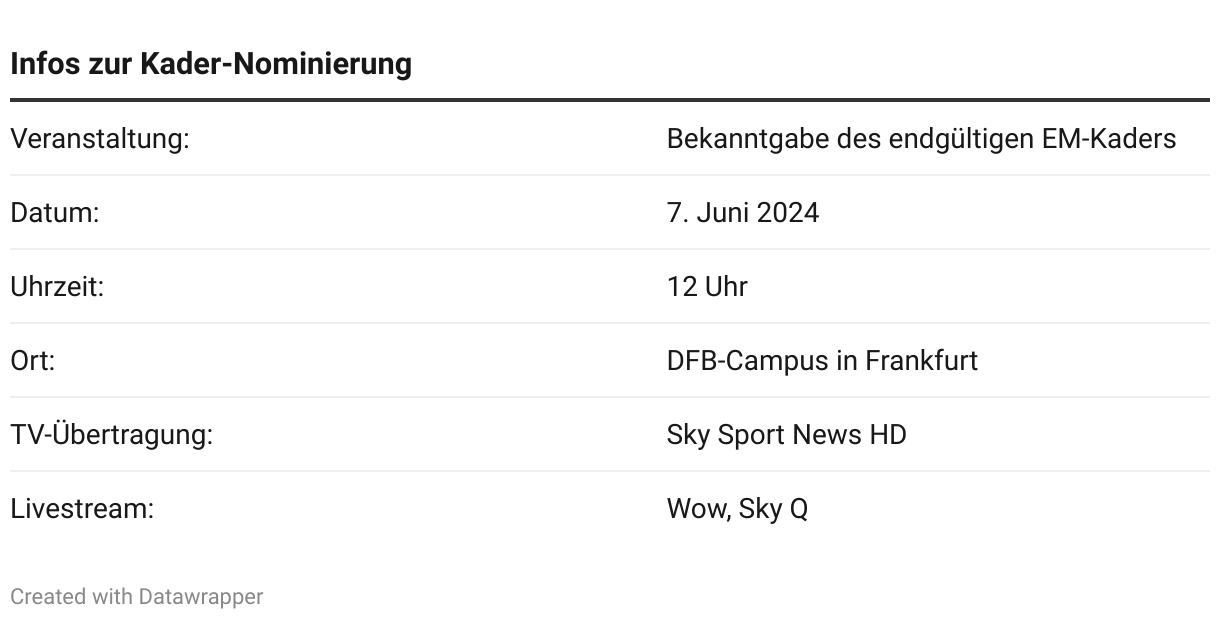This screenshot has width=1220, height=620.
Task: Select the 'Livestream:' label cell
Action: click(x=82, y=508)
